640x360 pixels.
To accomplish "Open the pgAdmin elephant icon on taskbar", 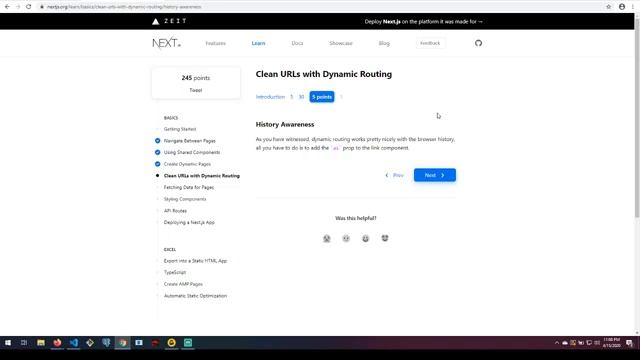I will click(106, 342).
